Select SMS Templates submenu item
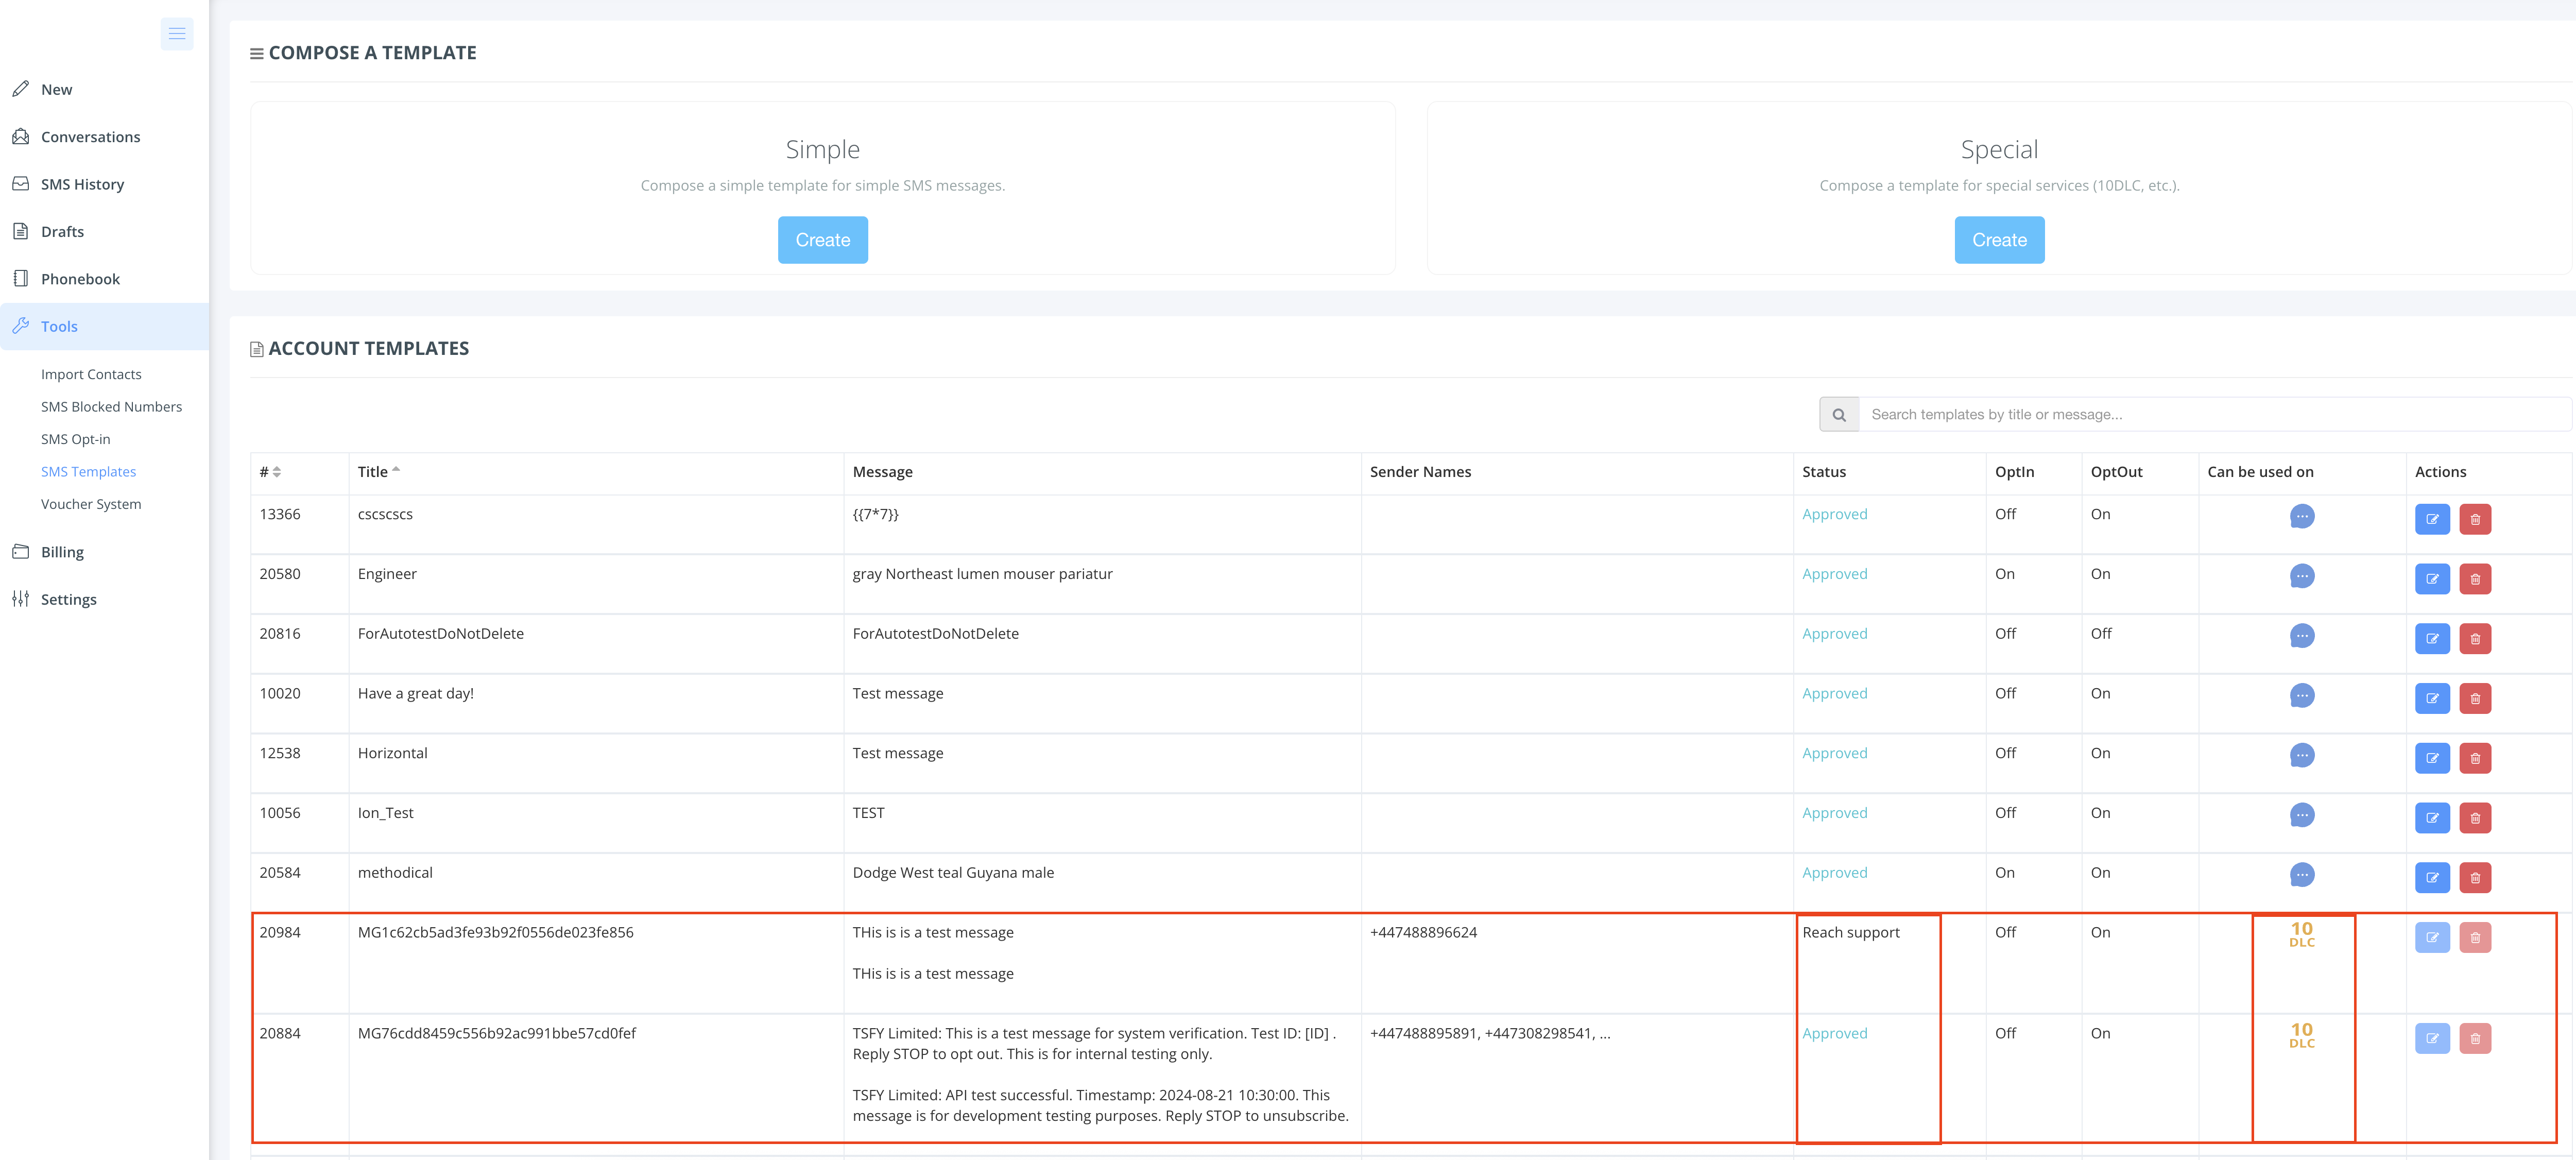This screenshot has width=2576, height=1160. pyautogui.click(x=88, y=472)
